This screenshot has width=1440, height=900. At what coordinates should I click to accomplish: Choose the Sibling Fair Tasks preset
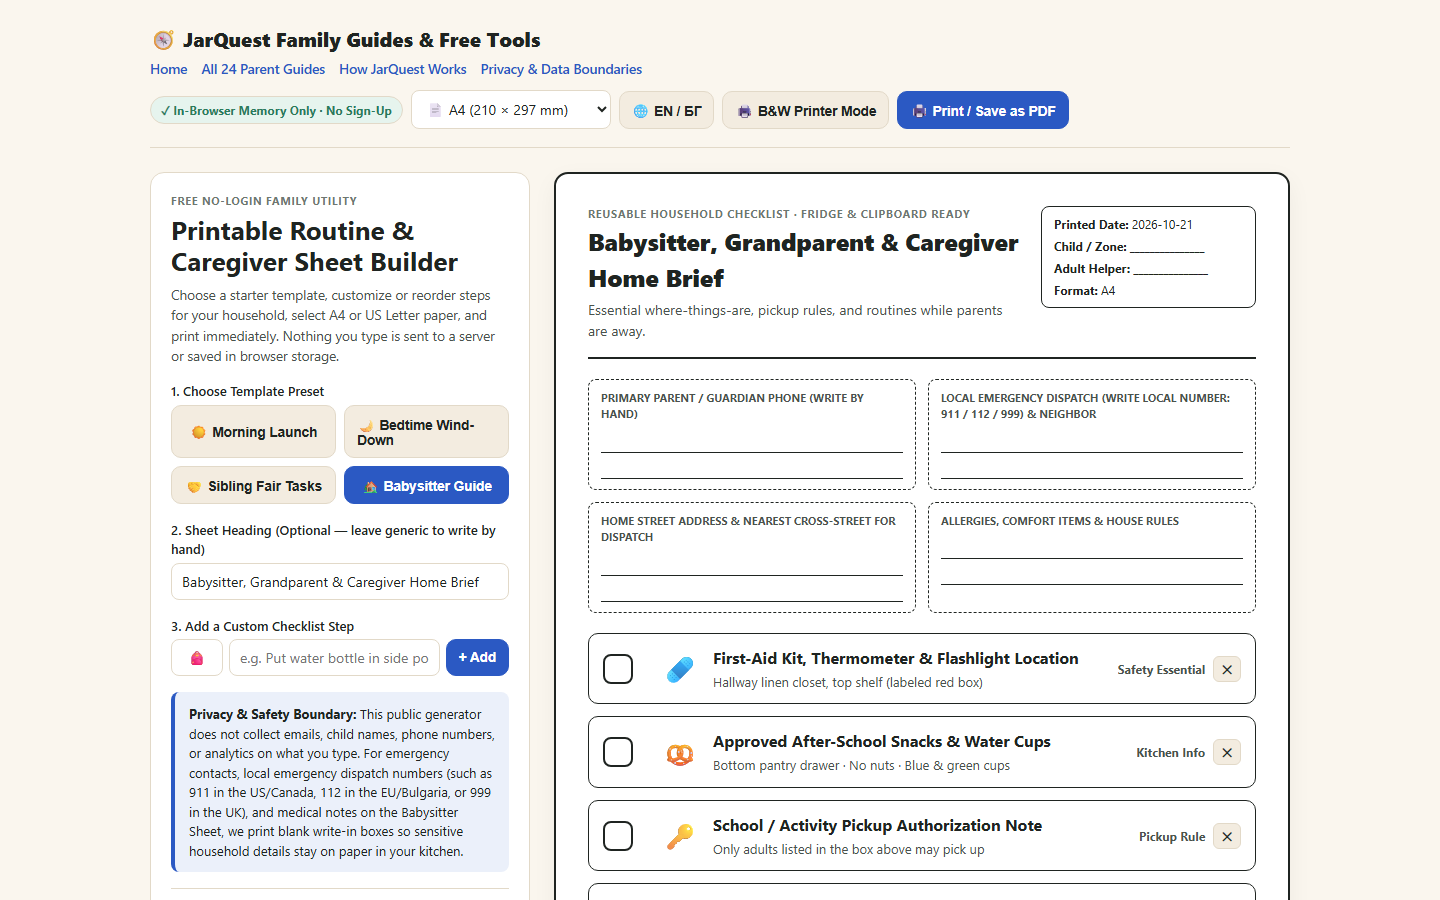254,486
